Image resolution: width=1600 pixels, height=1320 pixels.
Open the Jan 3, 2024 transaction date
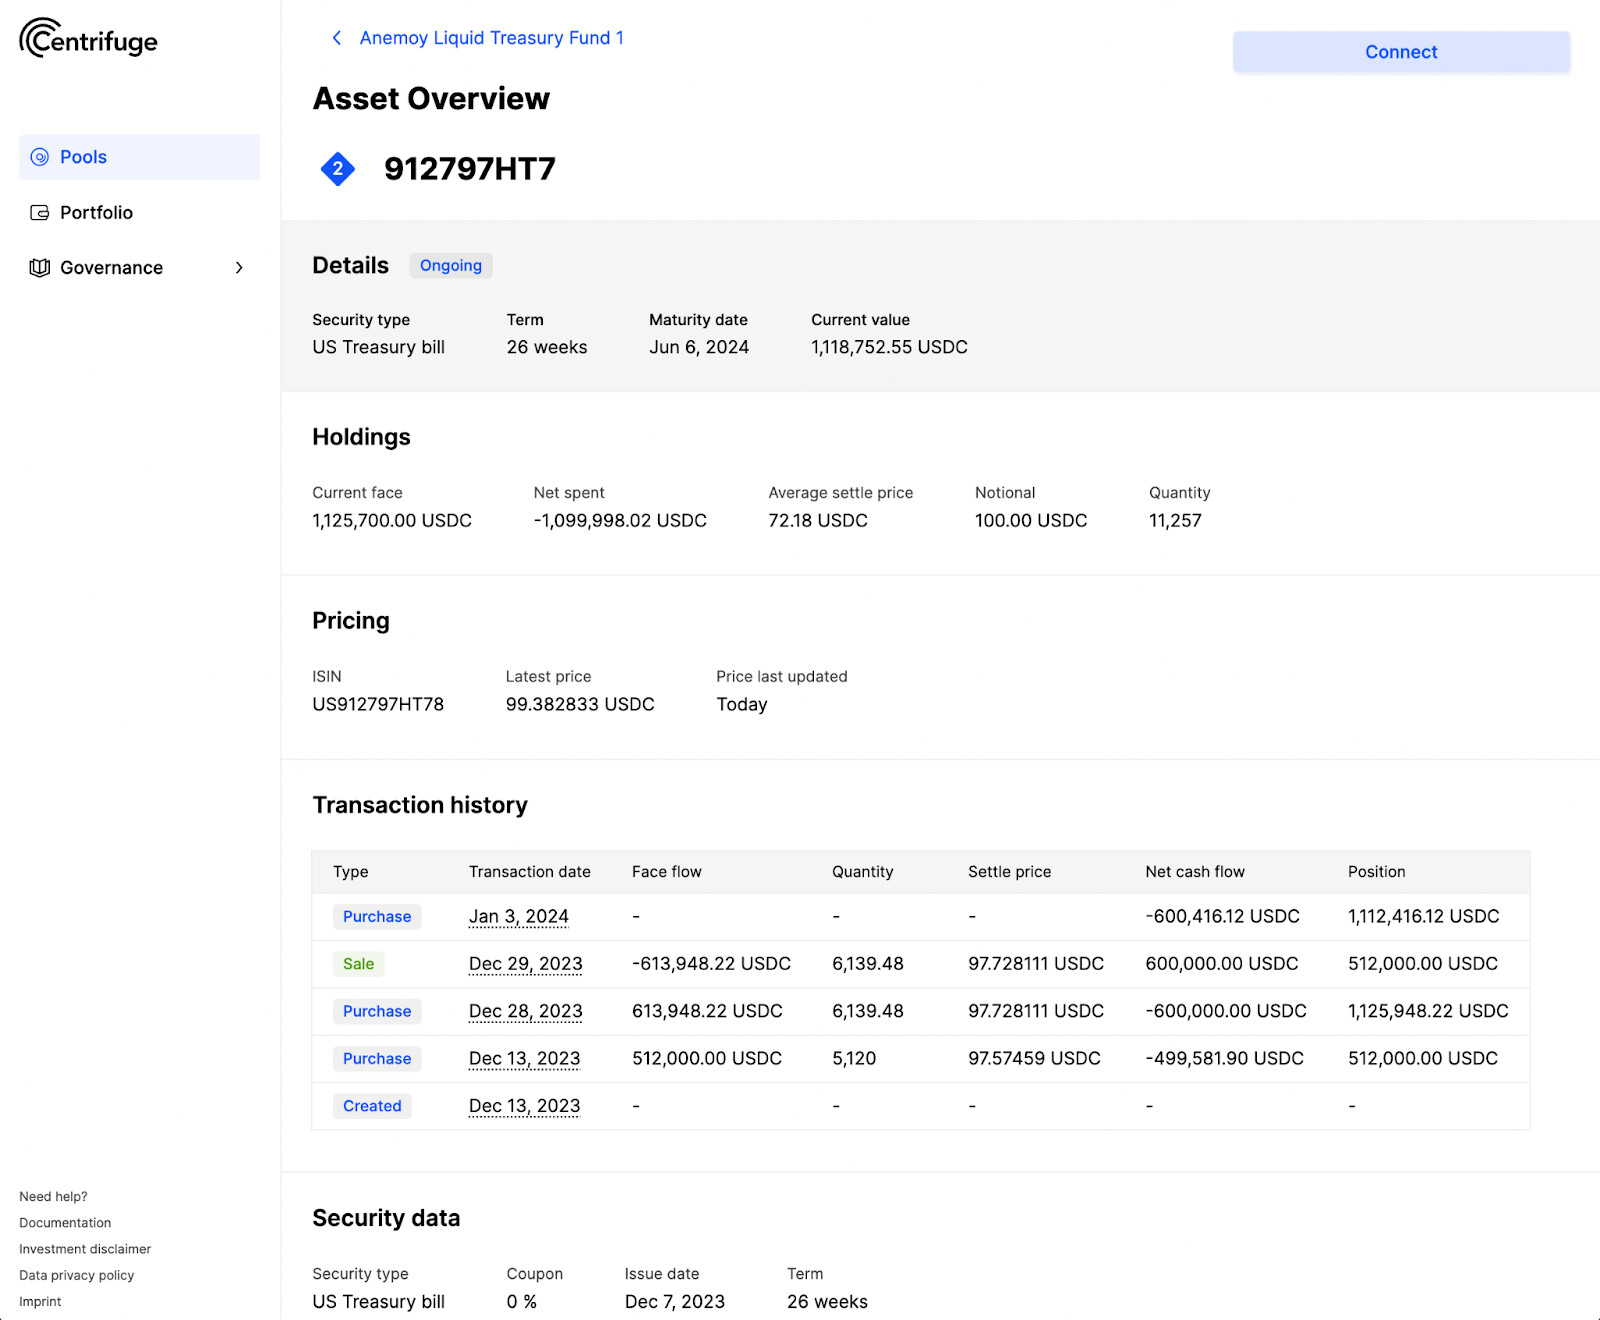(x=518, y=916)
